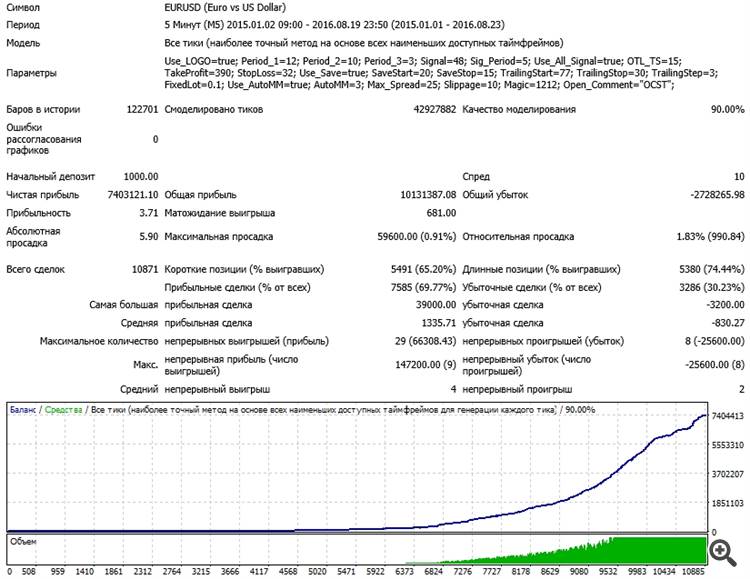Click consecutive wins value 29 (66308.43)

426,341
